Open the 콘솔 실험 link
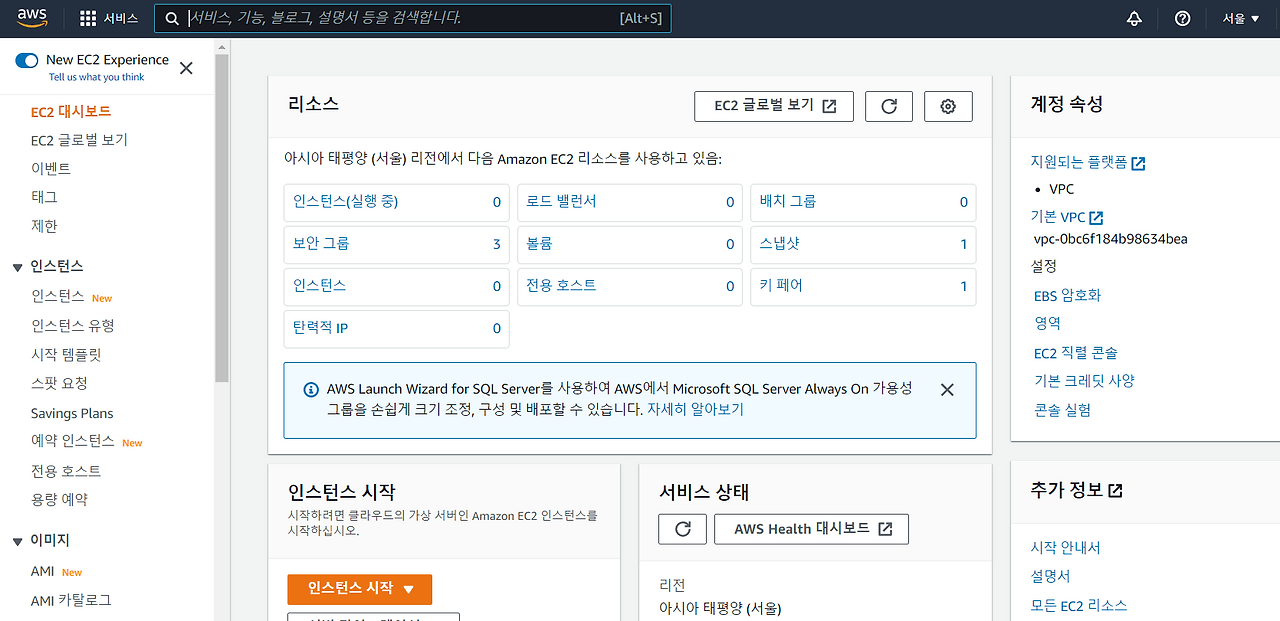Screen dimensions: 1280x621 point(1062,410)
